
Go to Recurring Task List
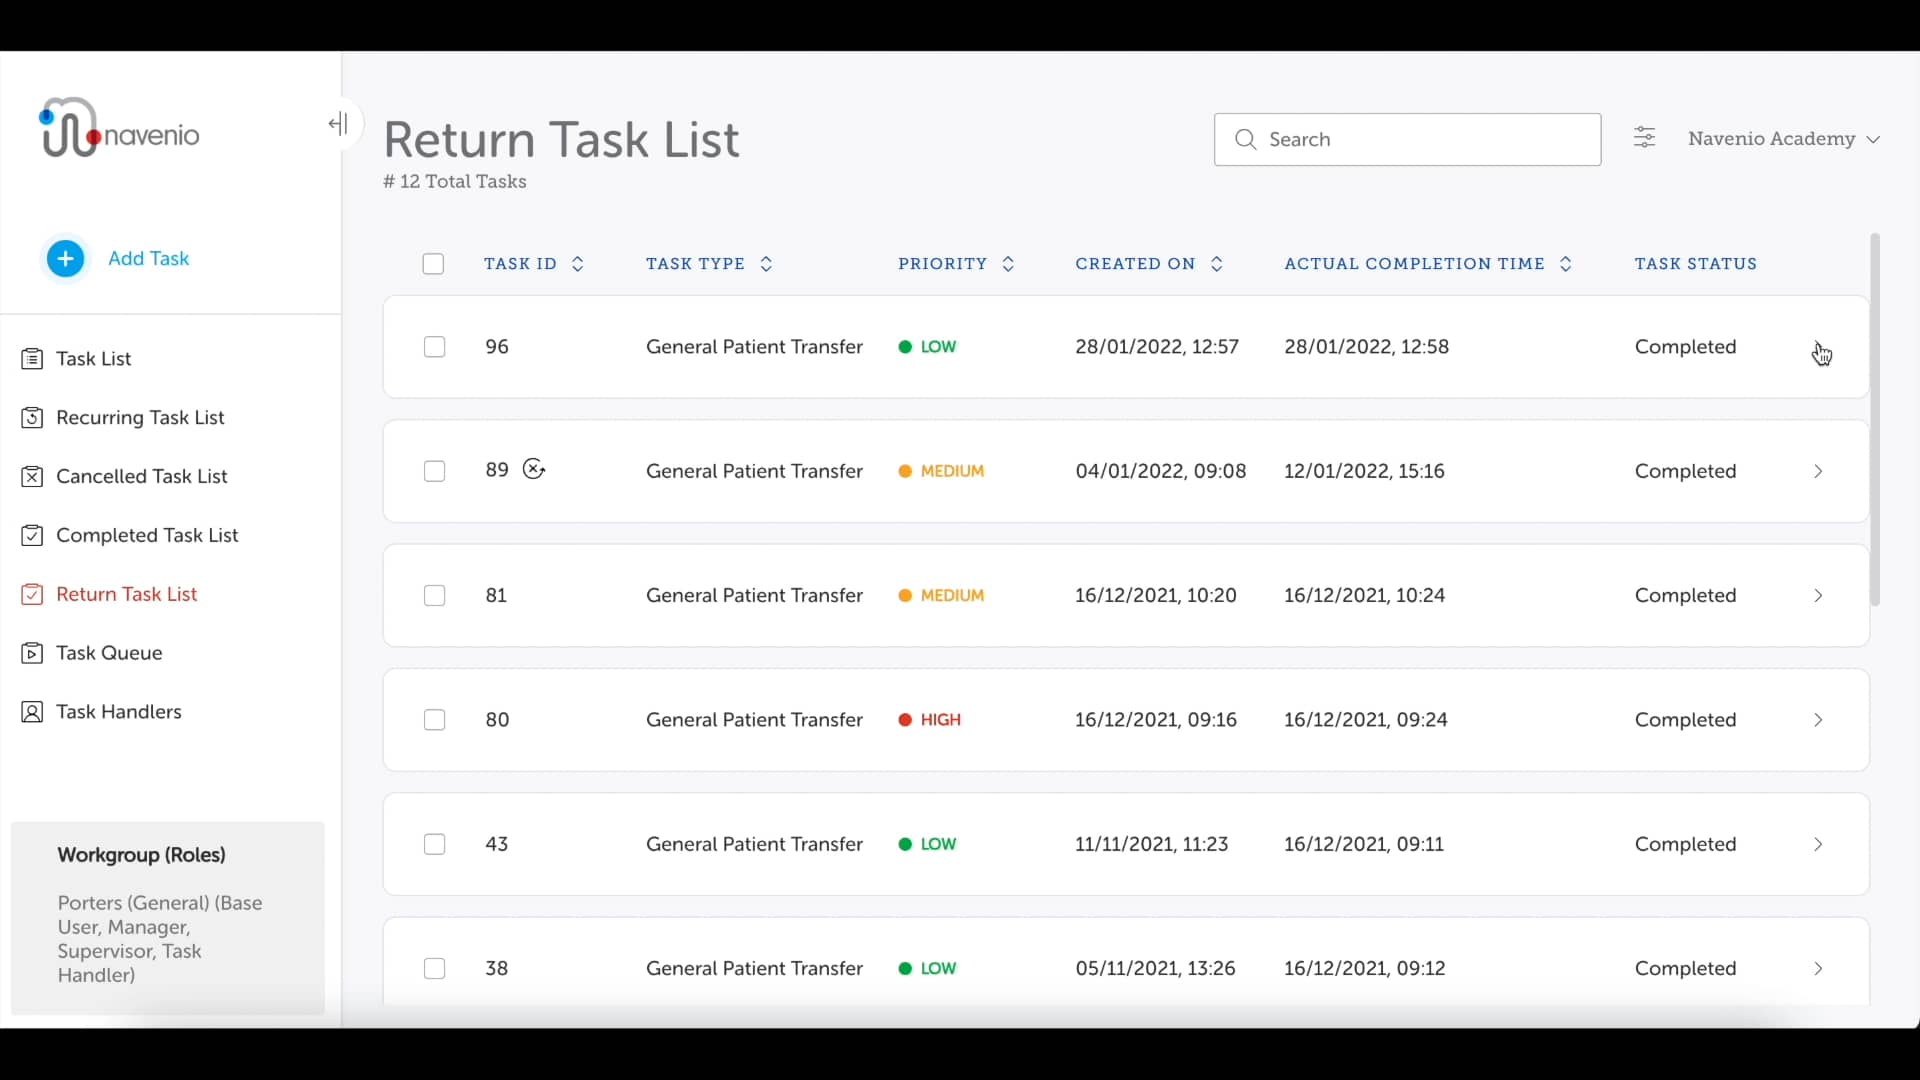[141, 418]
